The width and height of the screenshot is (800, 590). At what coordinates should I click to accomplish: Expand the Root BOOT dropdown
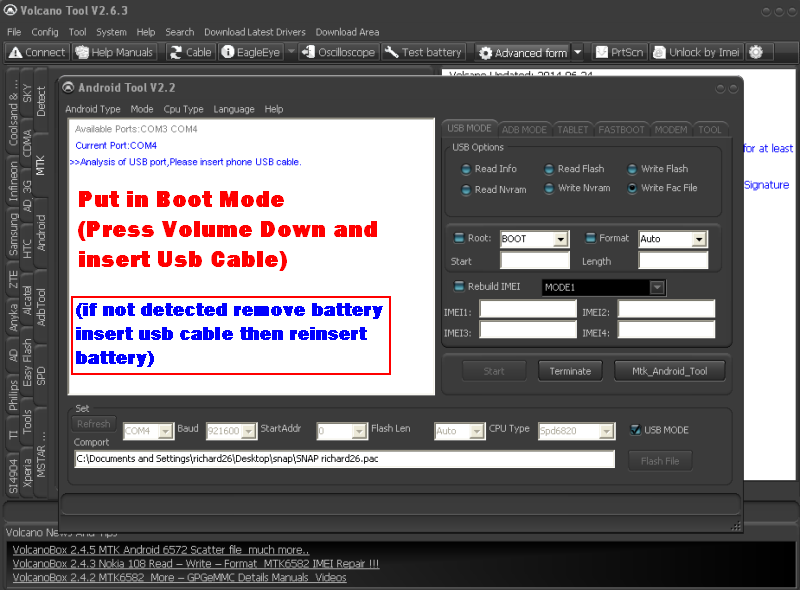coord(560,239)
